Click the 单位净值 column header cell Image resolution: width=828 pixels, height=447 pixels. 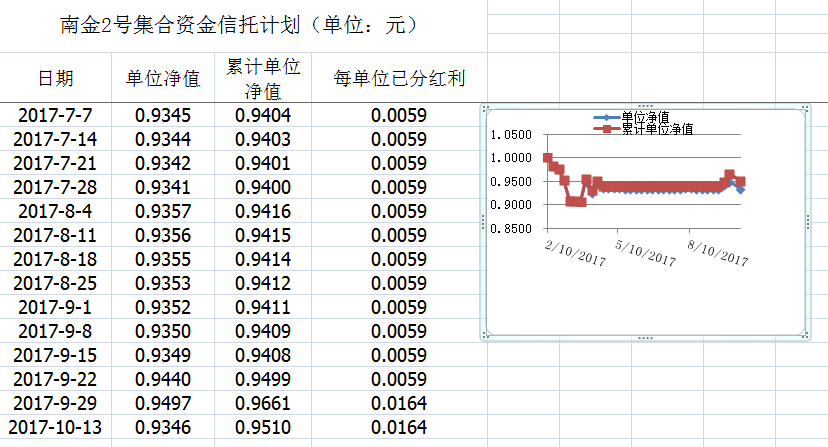point(163,78)
